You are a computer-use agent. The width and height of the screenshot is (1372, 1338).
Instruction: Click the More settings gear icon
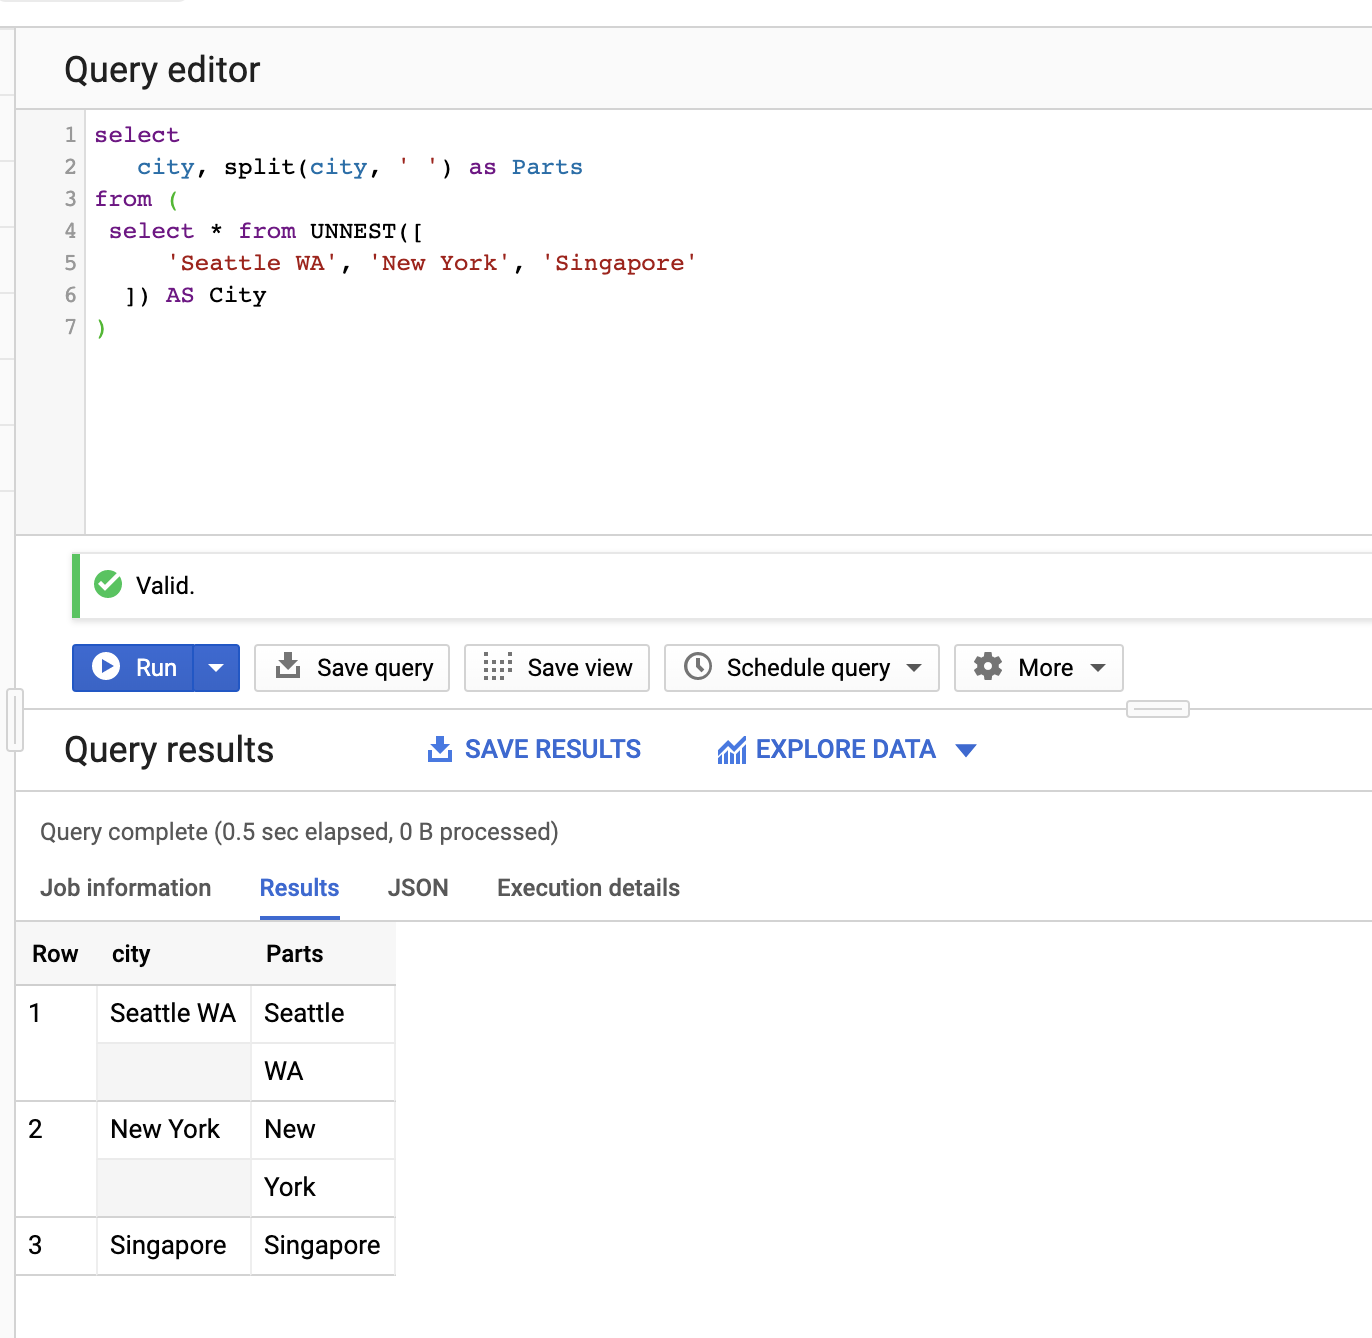point(988,667)
